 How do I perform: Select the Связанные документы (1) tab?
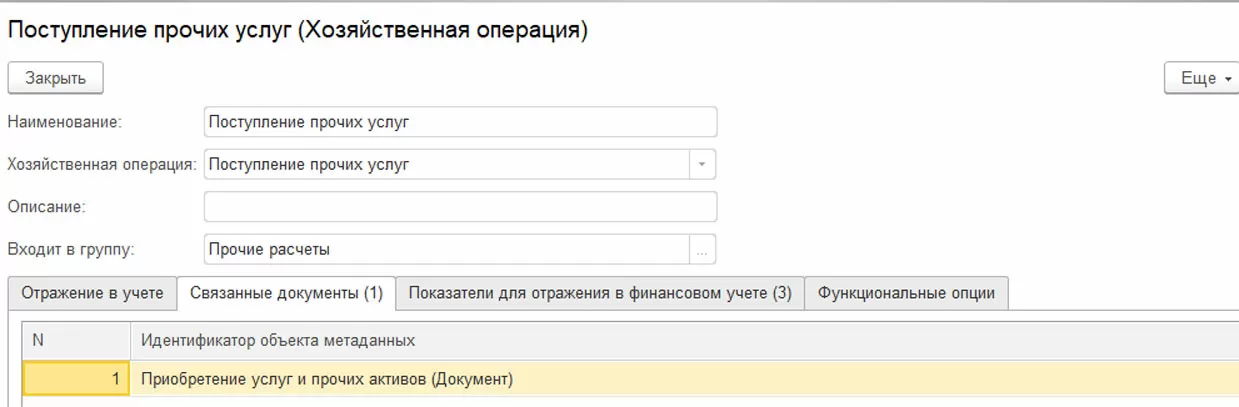click(286, 293)
